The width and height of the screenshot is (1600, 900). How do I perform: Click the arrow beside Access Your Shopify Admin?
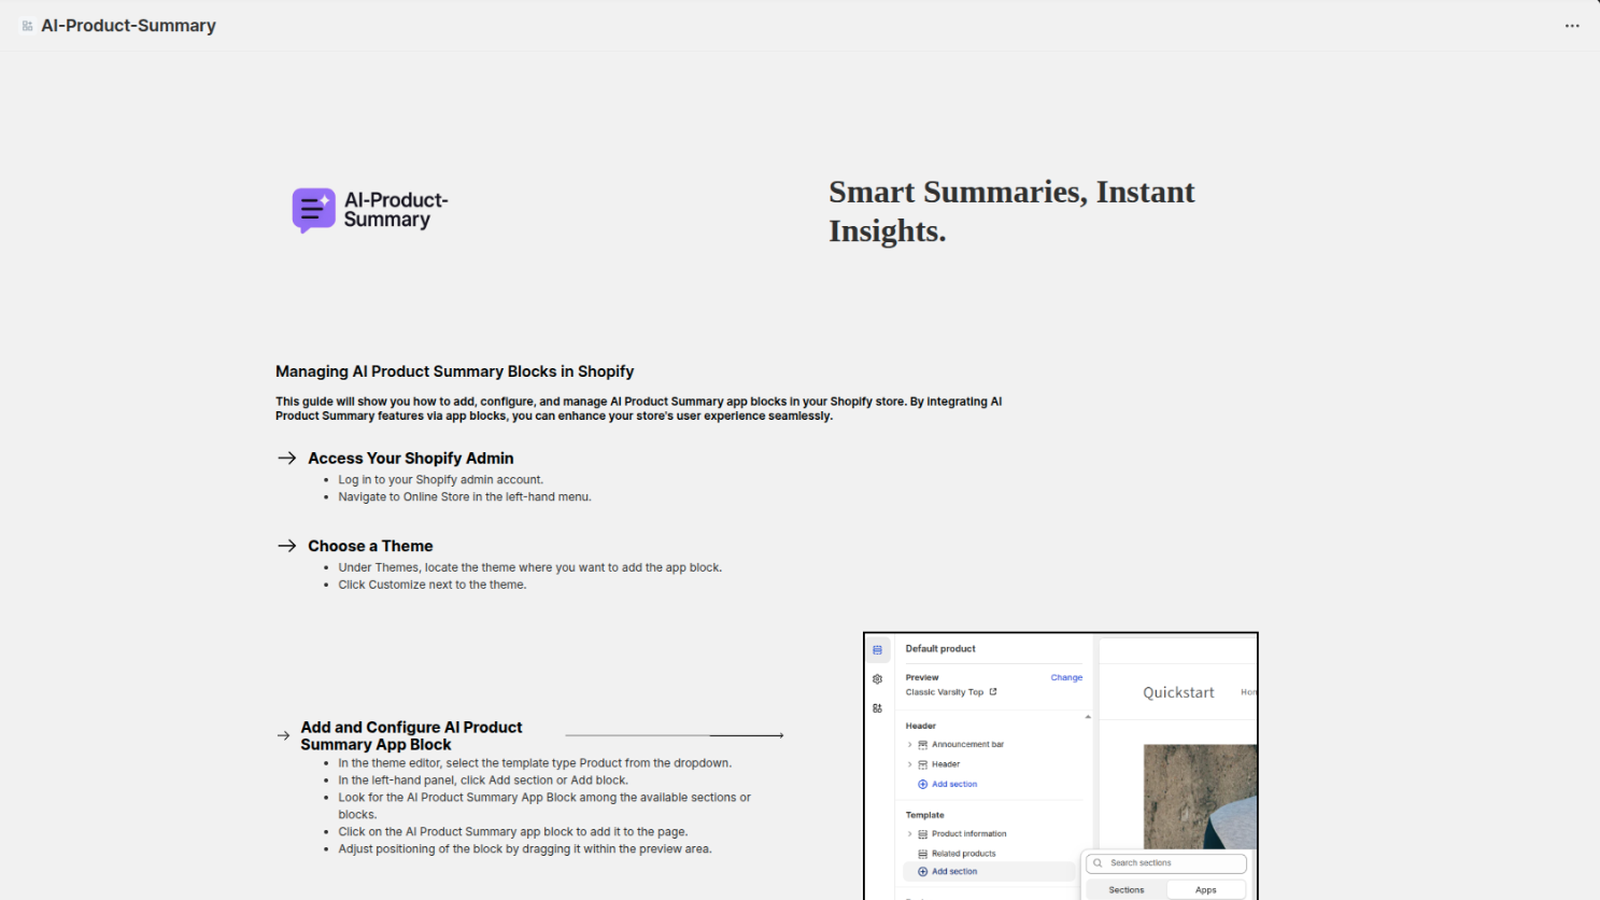[287, 458]
